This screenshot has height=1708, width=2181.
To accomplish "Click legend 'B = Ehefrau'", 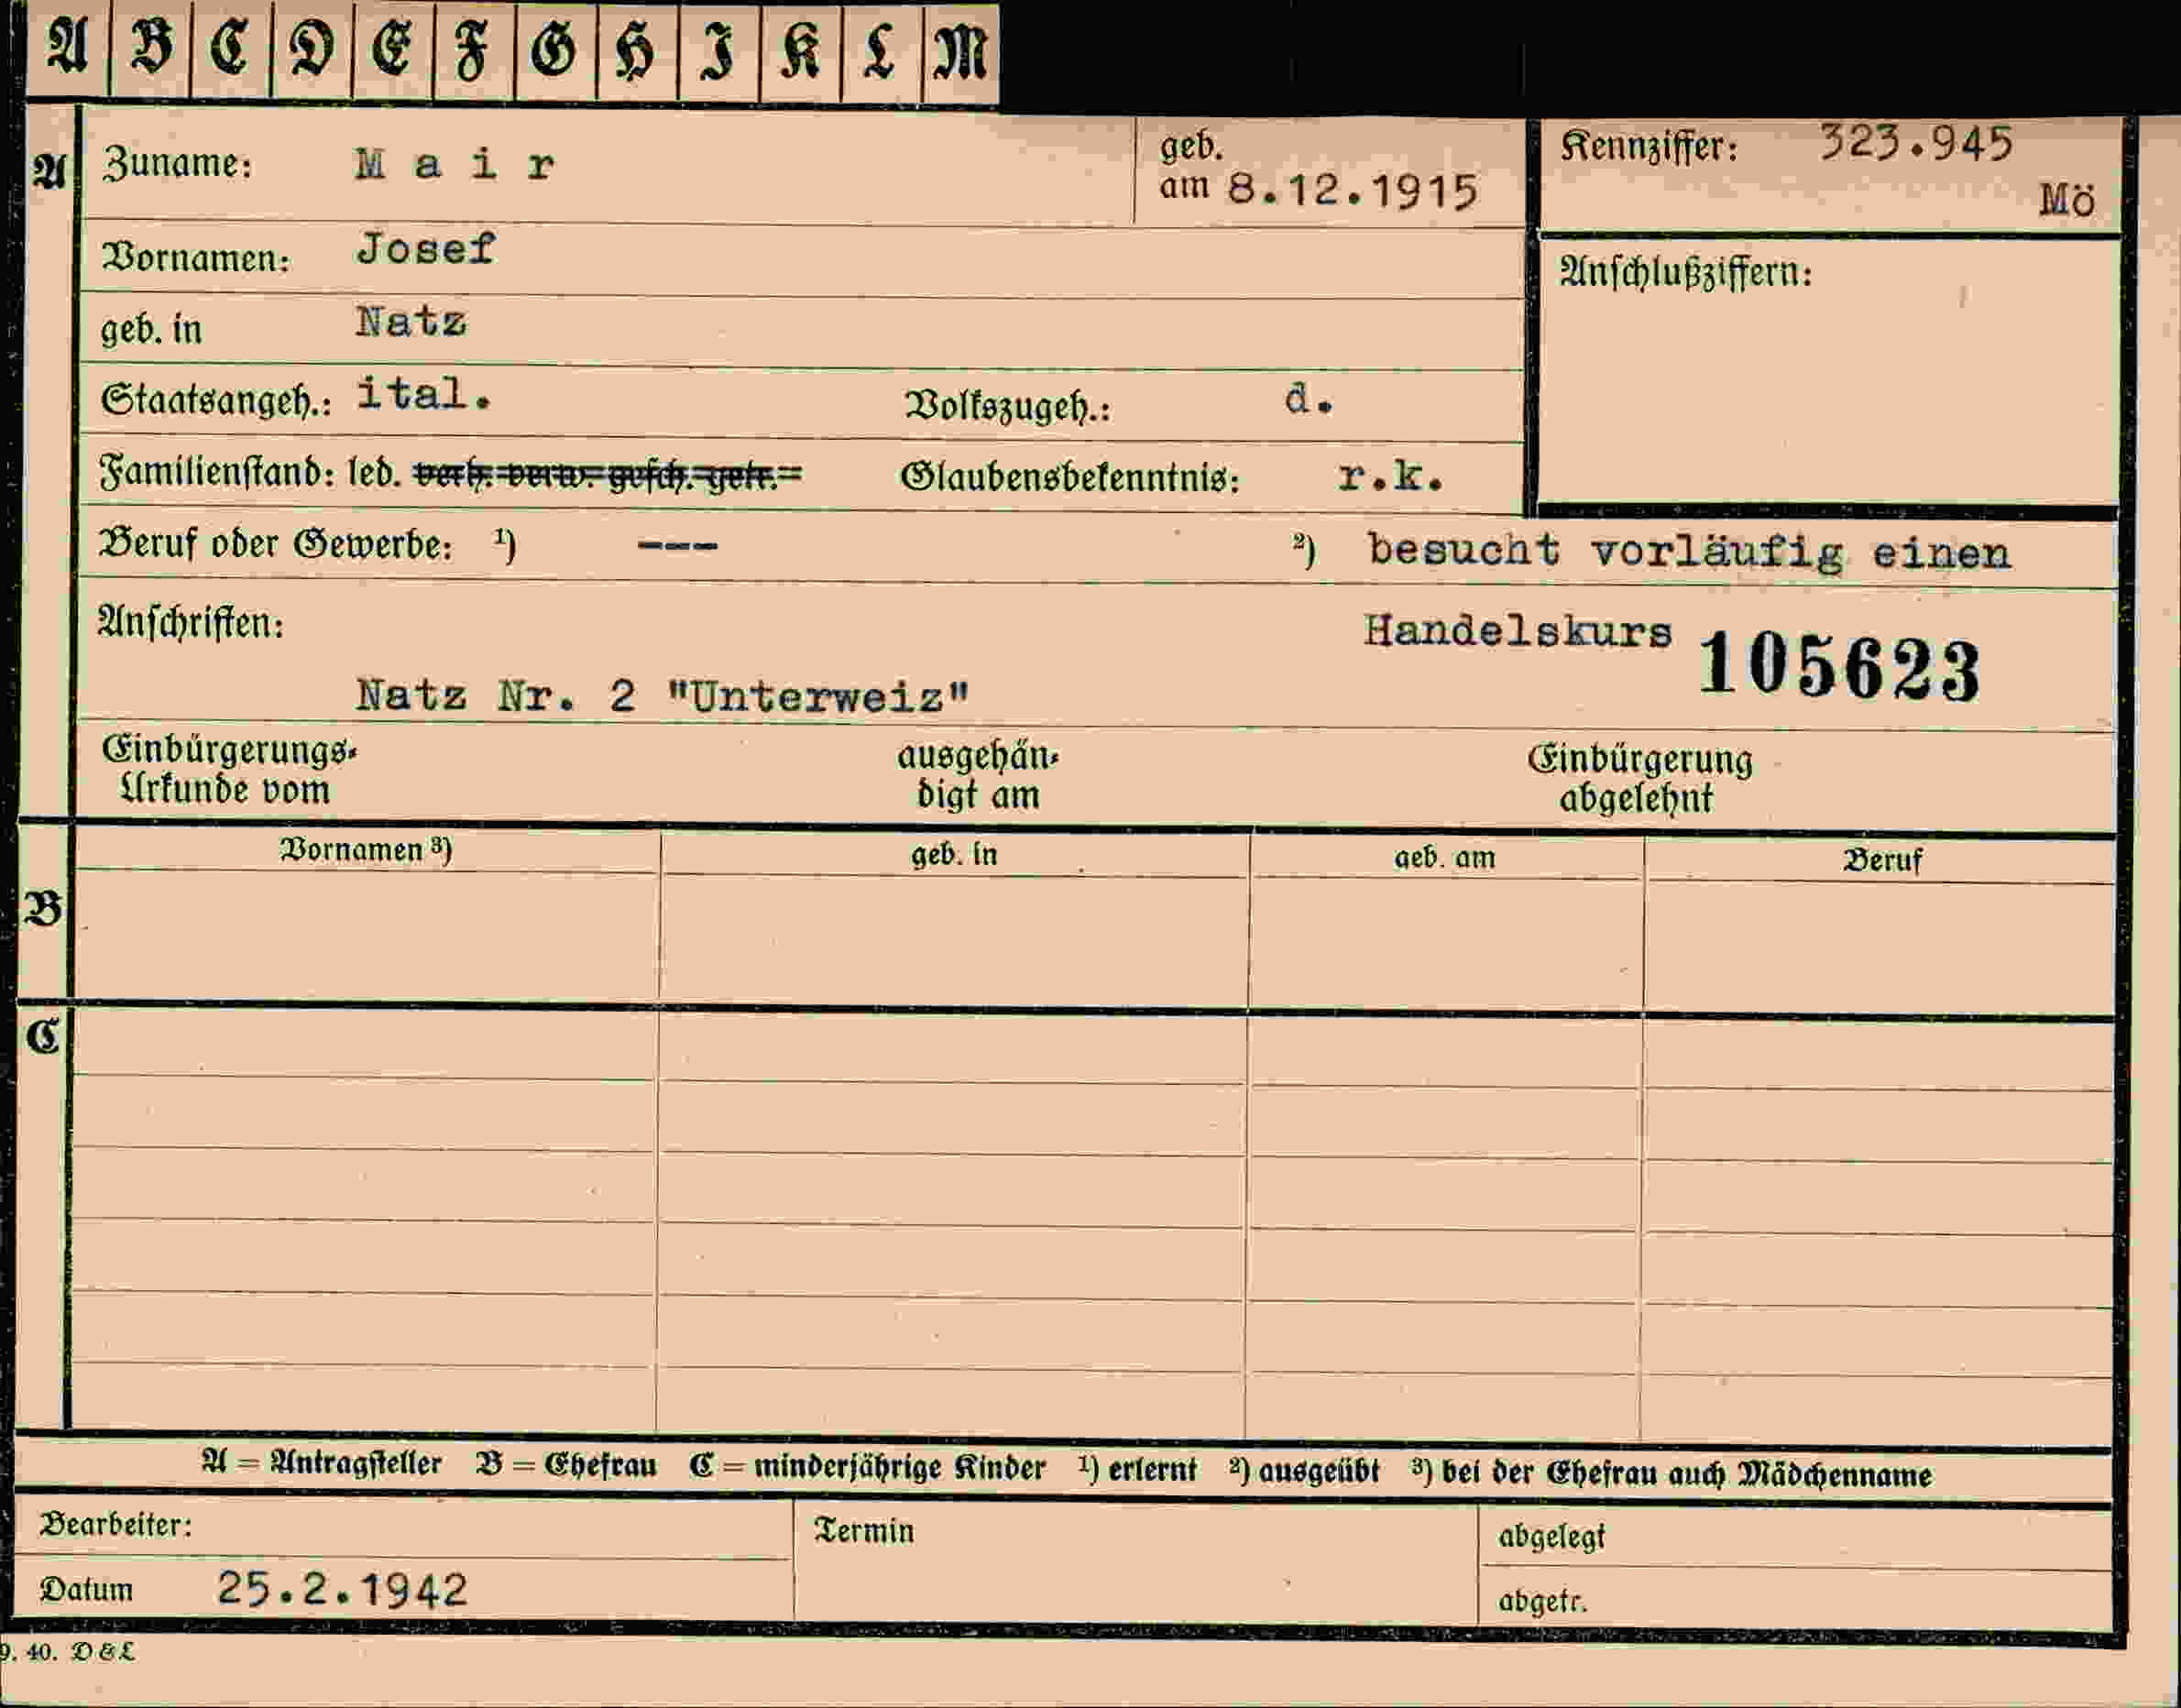I will [567, 1466].
